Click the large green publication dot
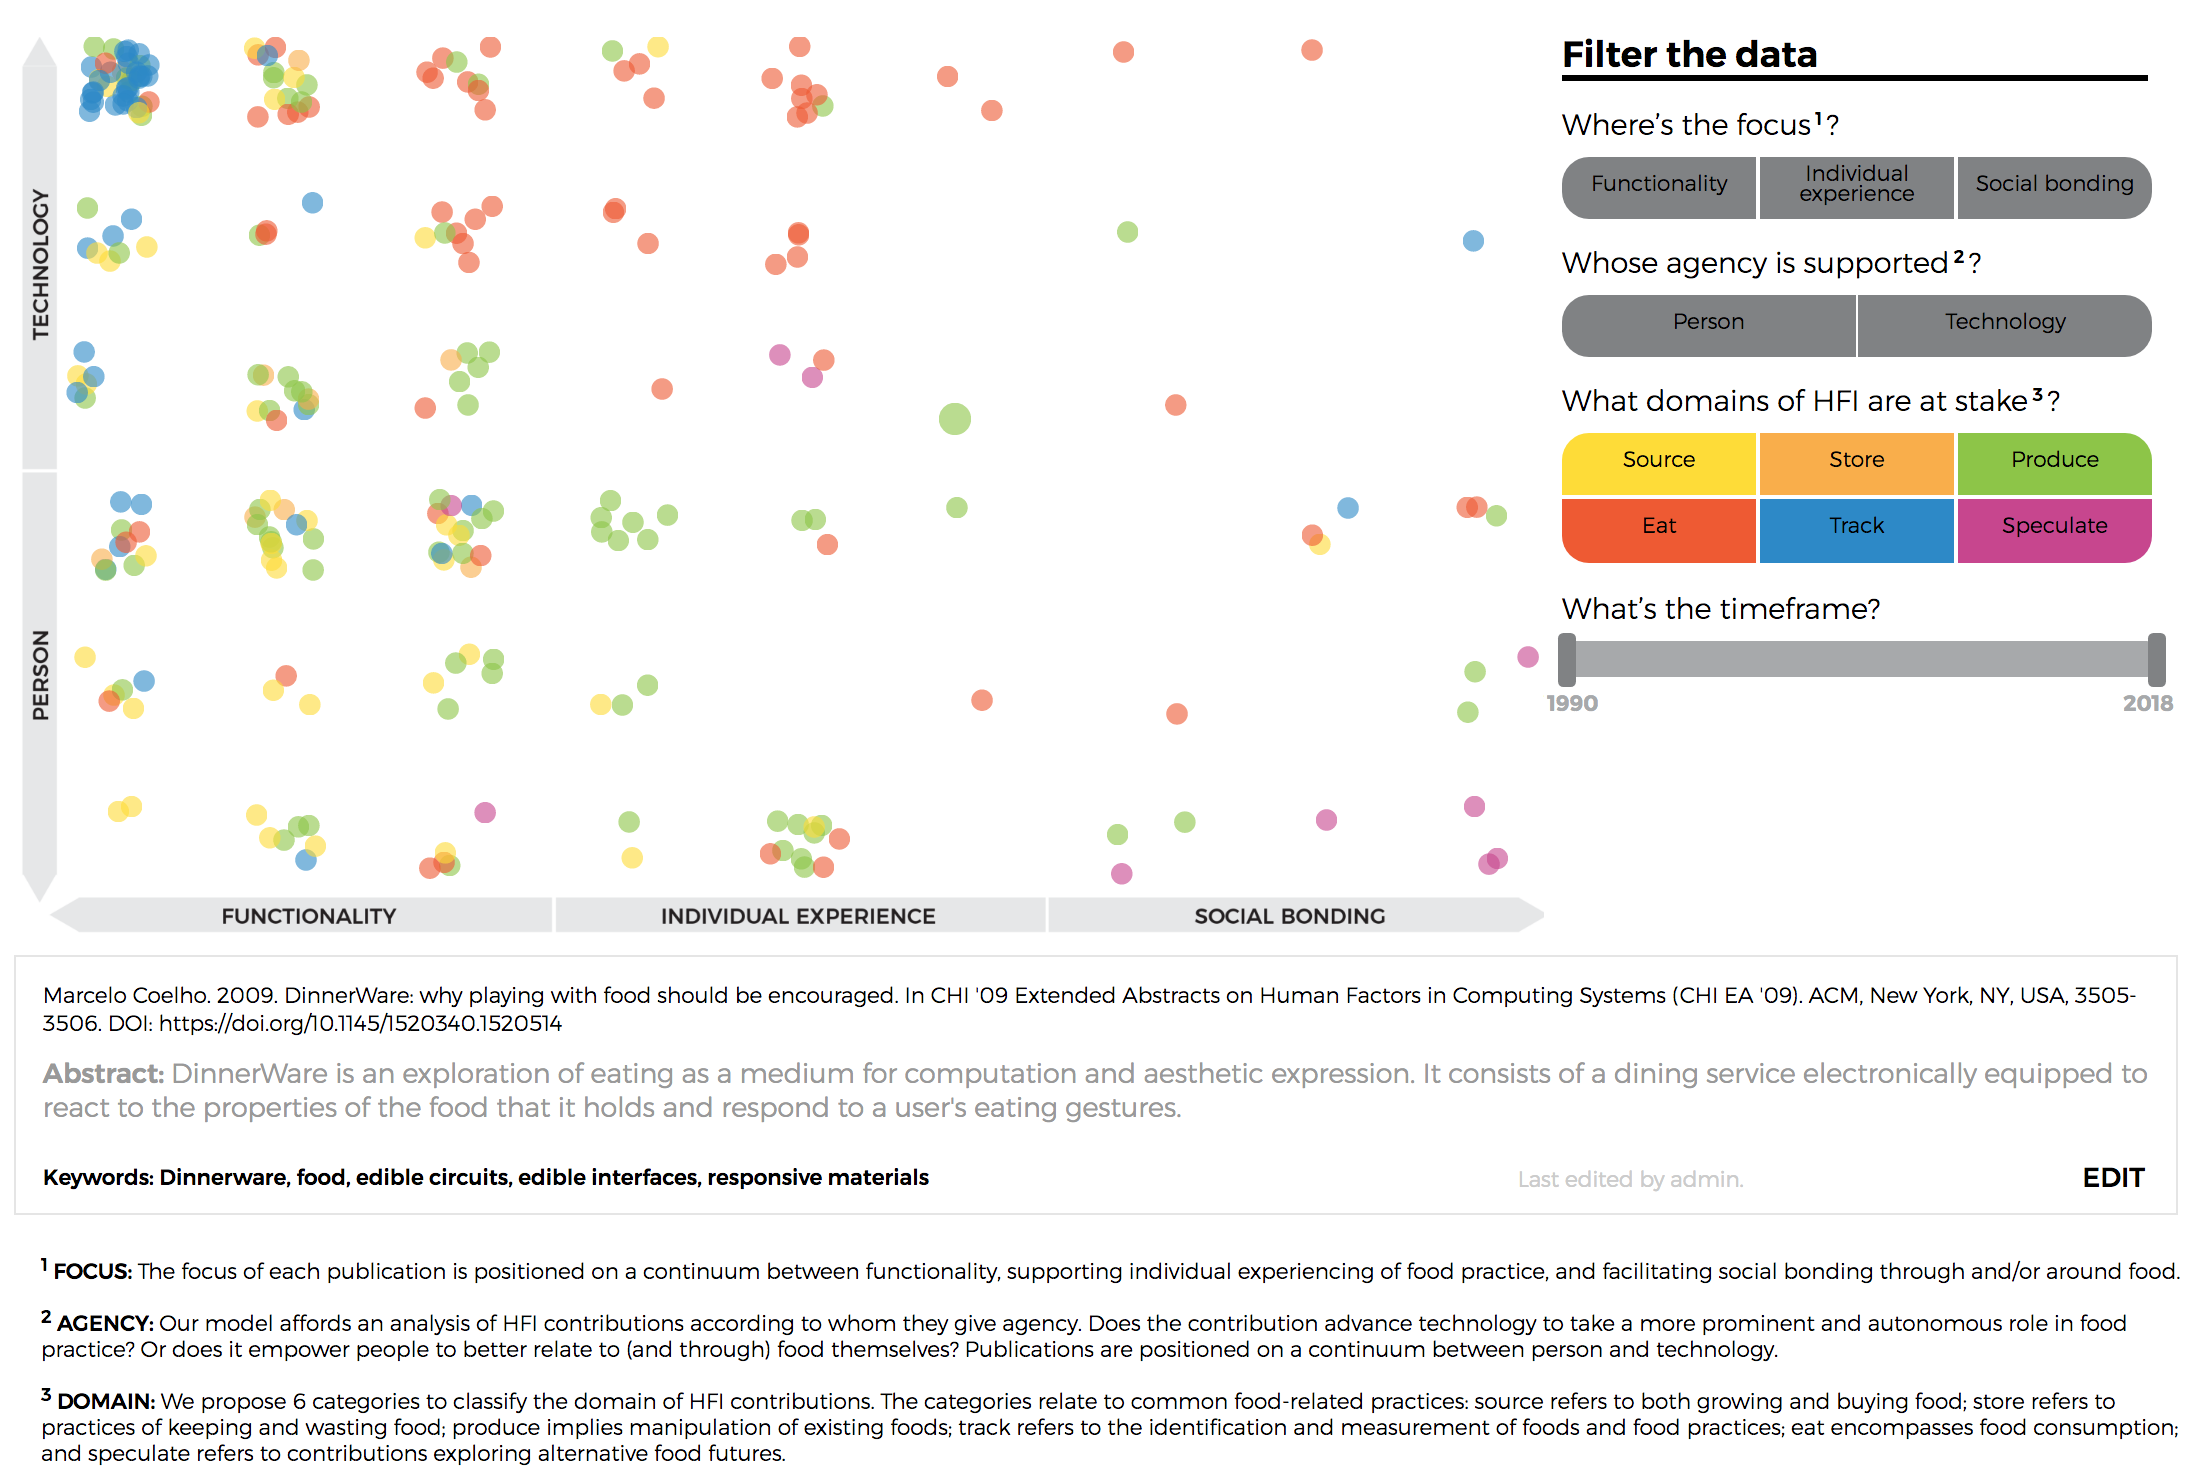 click(955, 419)
